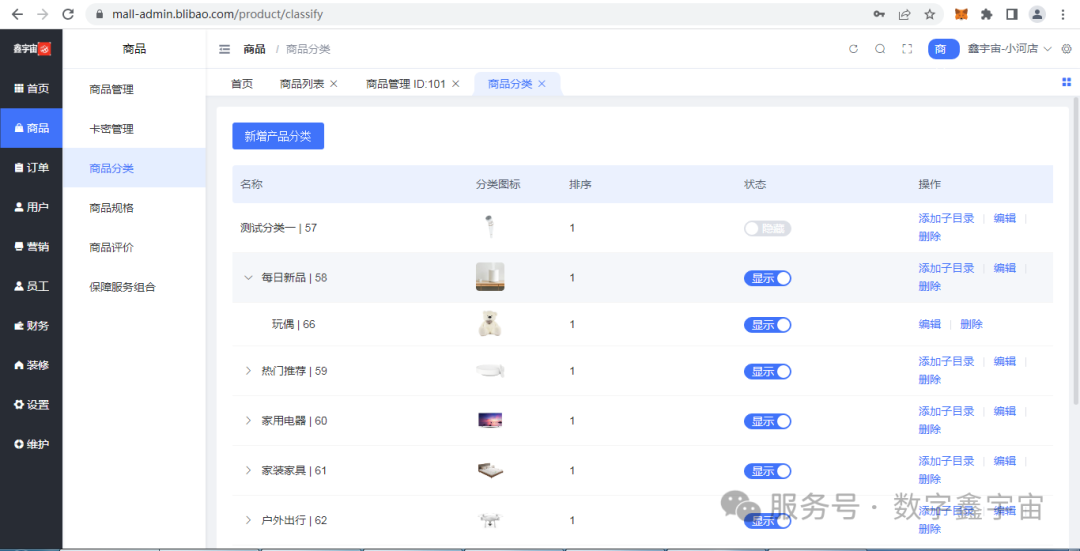Collapse the 每日新品 category row

[x=249, y=278]
